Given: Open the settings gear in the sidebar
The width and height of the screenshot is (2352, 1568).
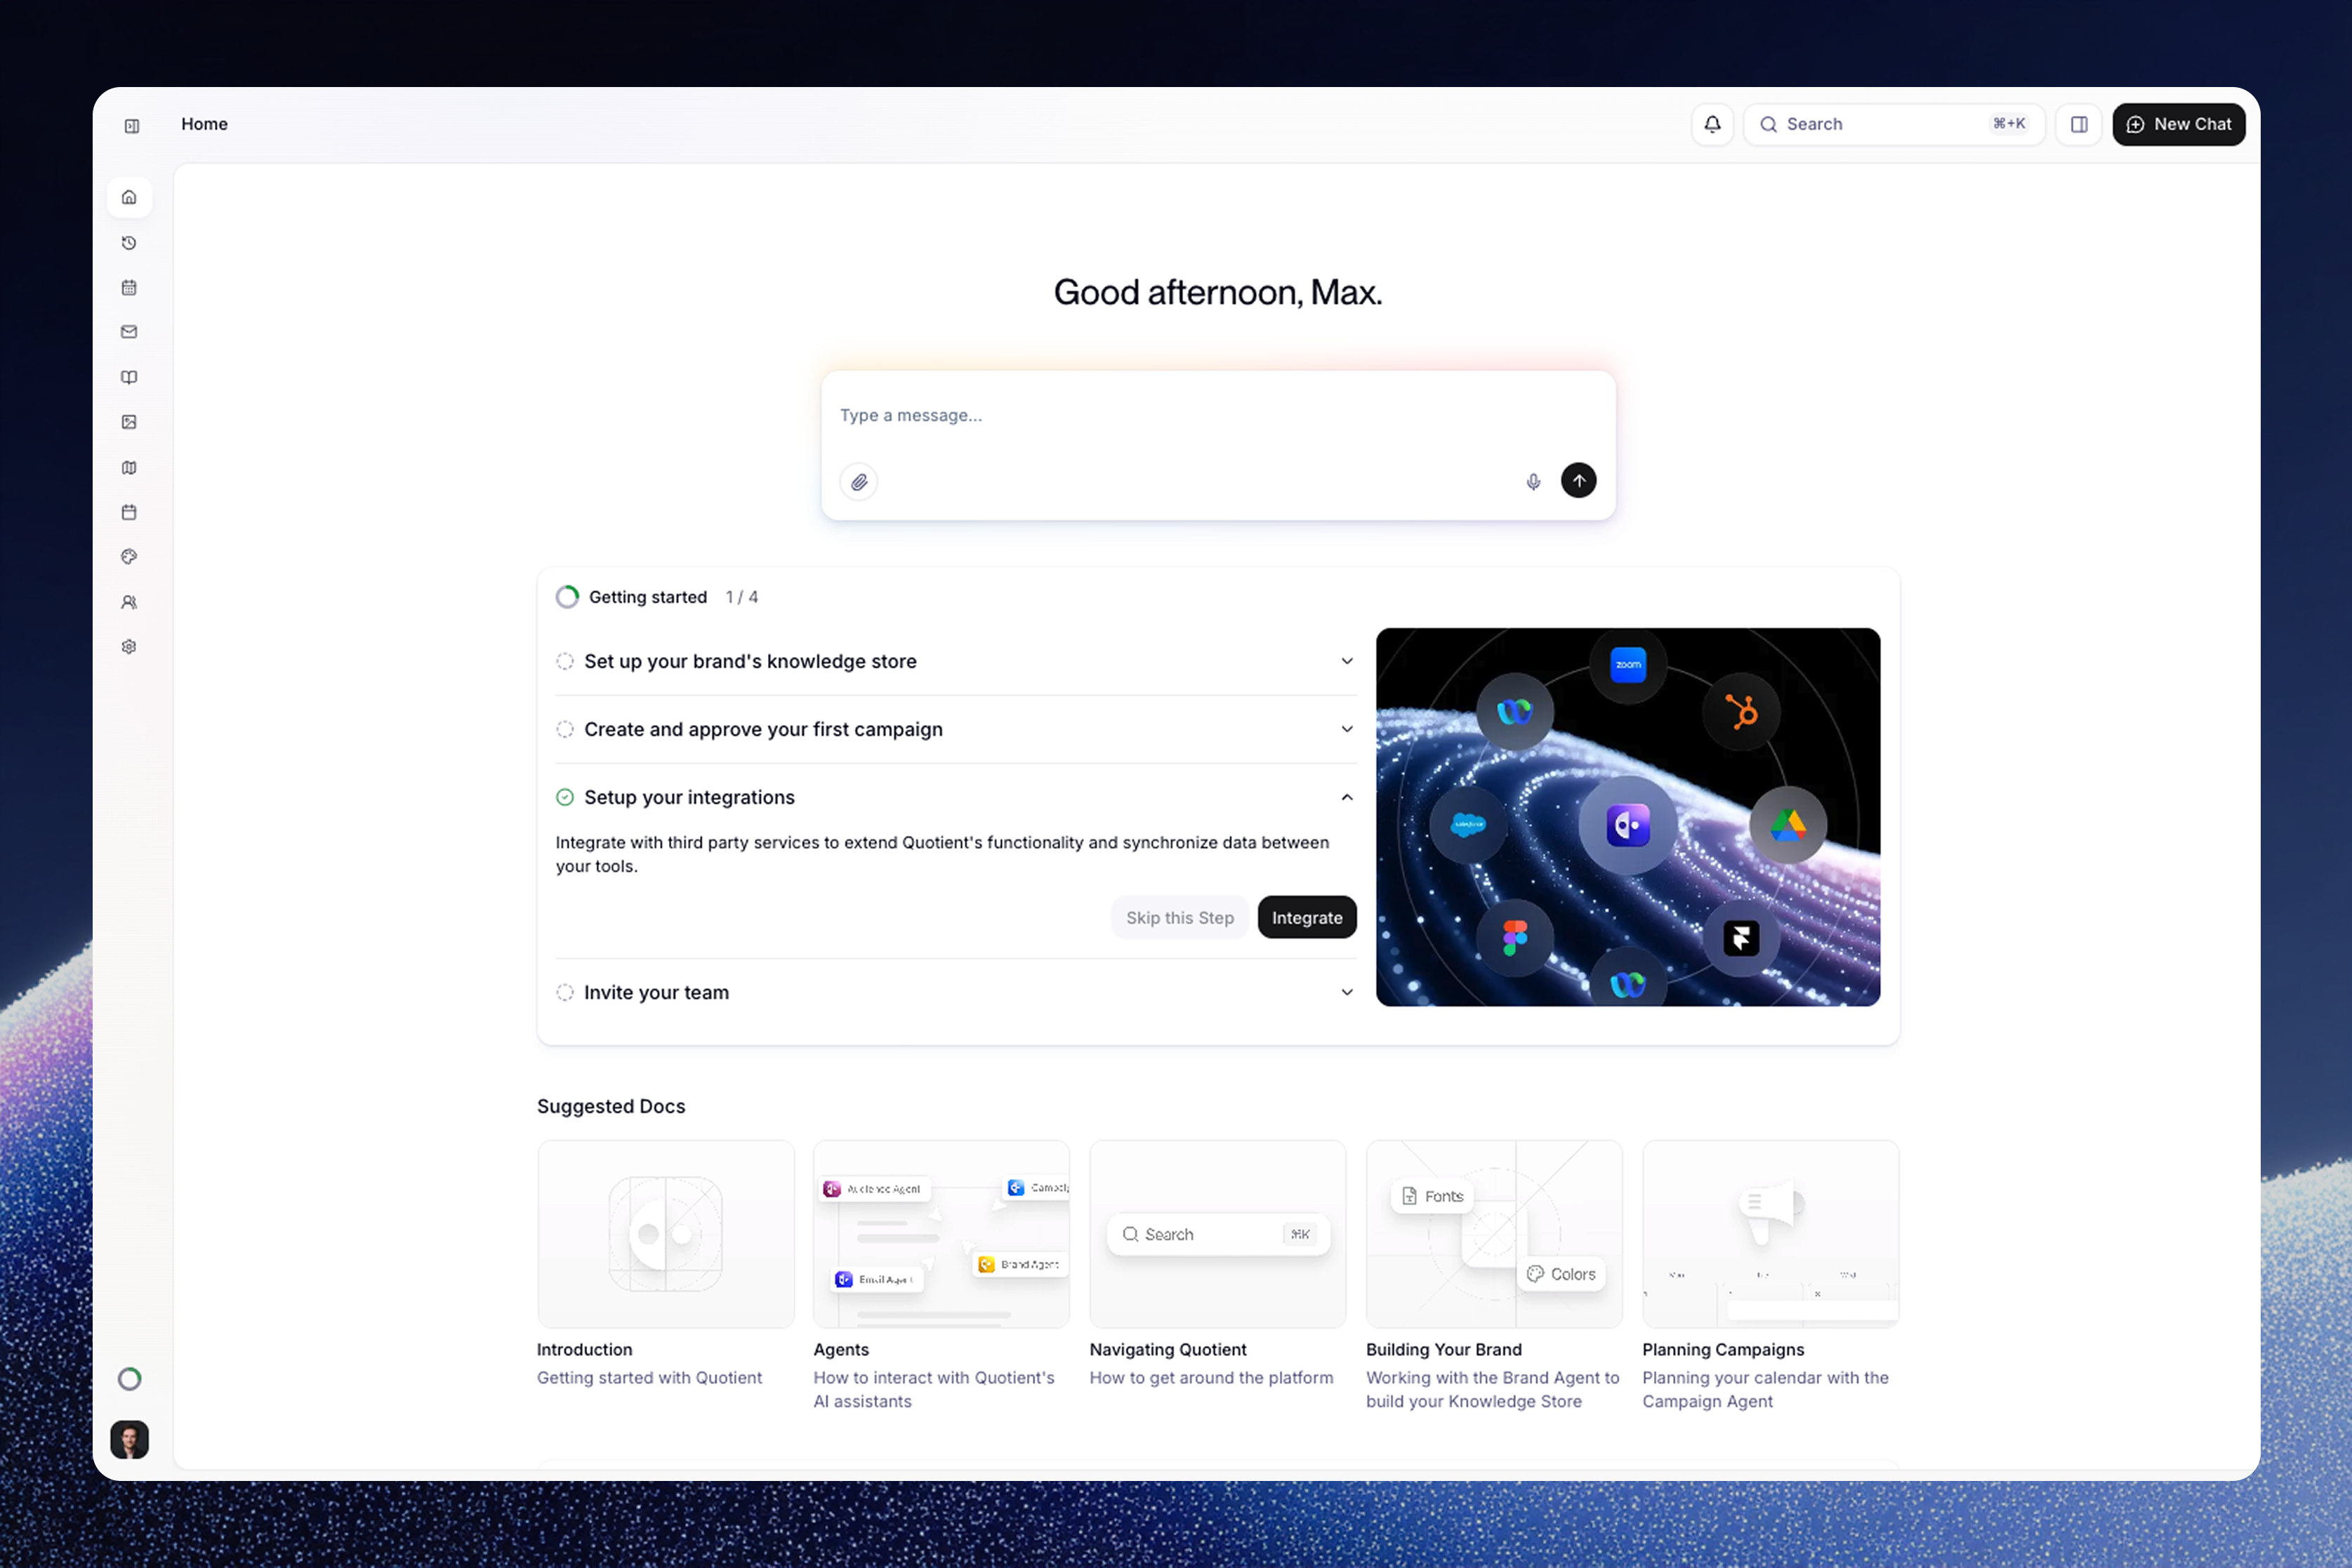Looking at the screenshot, I should 129,647.
